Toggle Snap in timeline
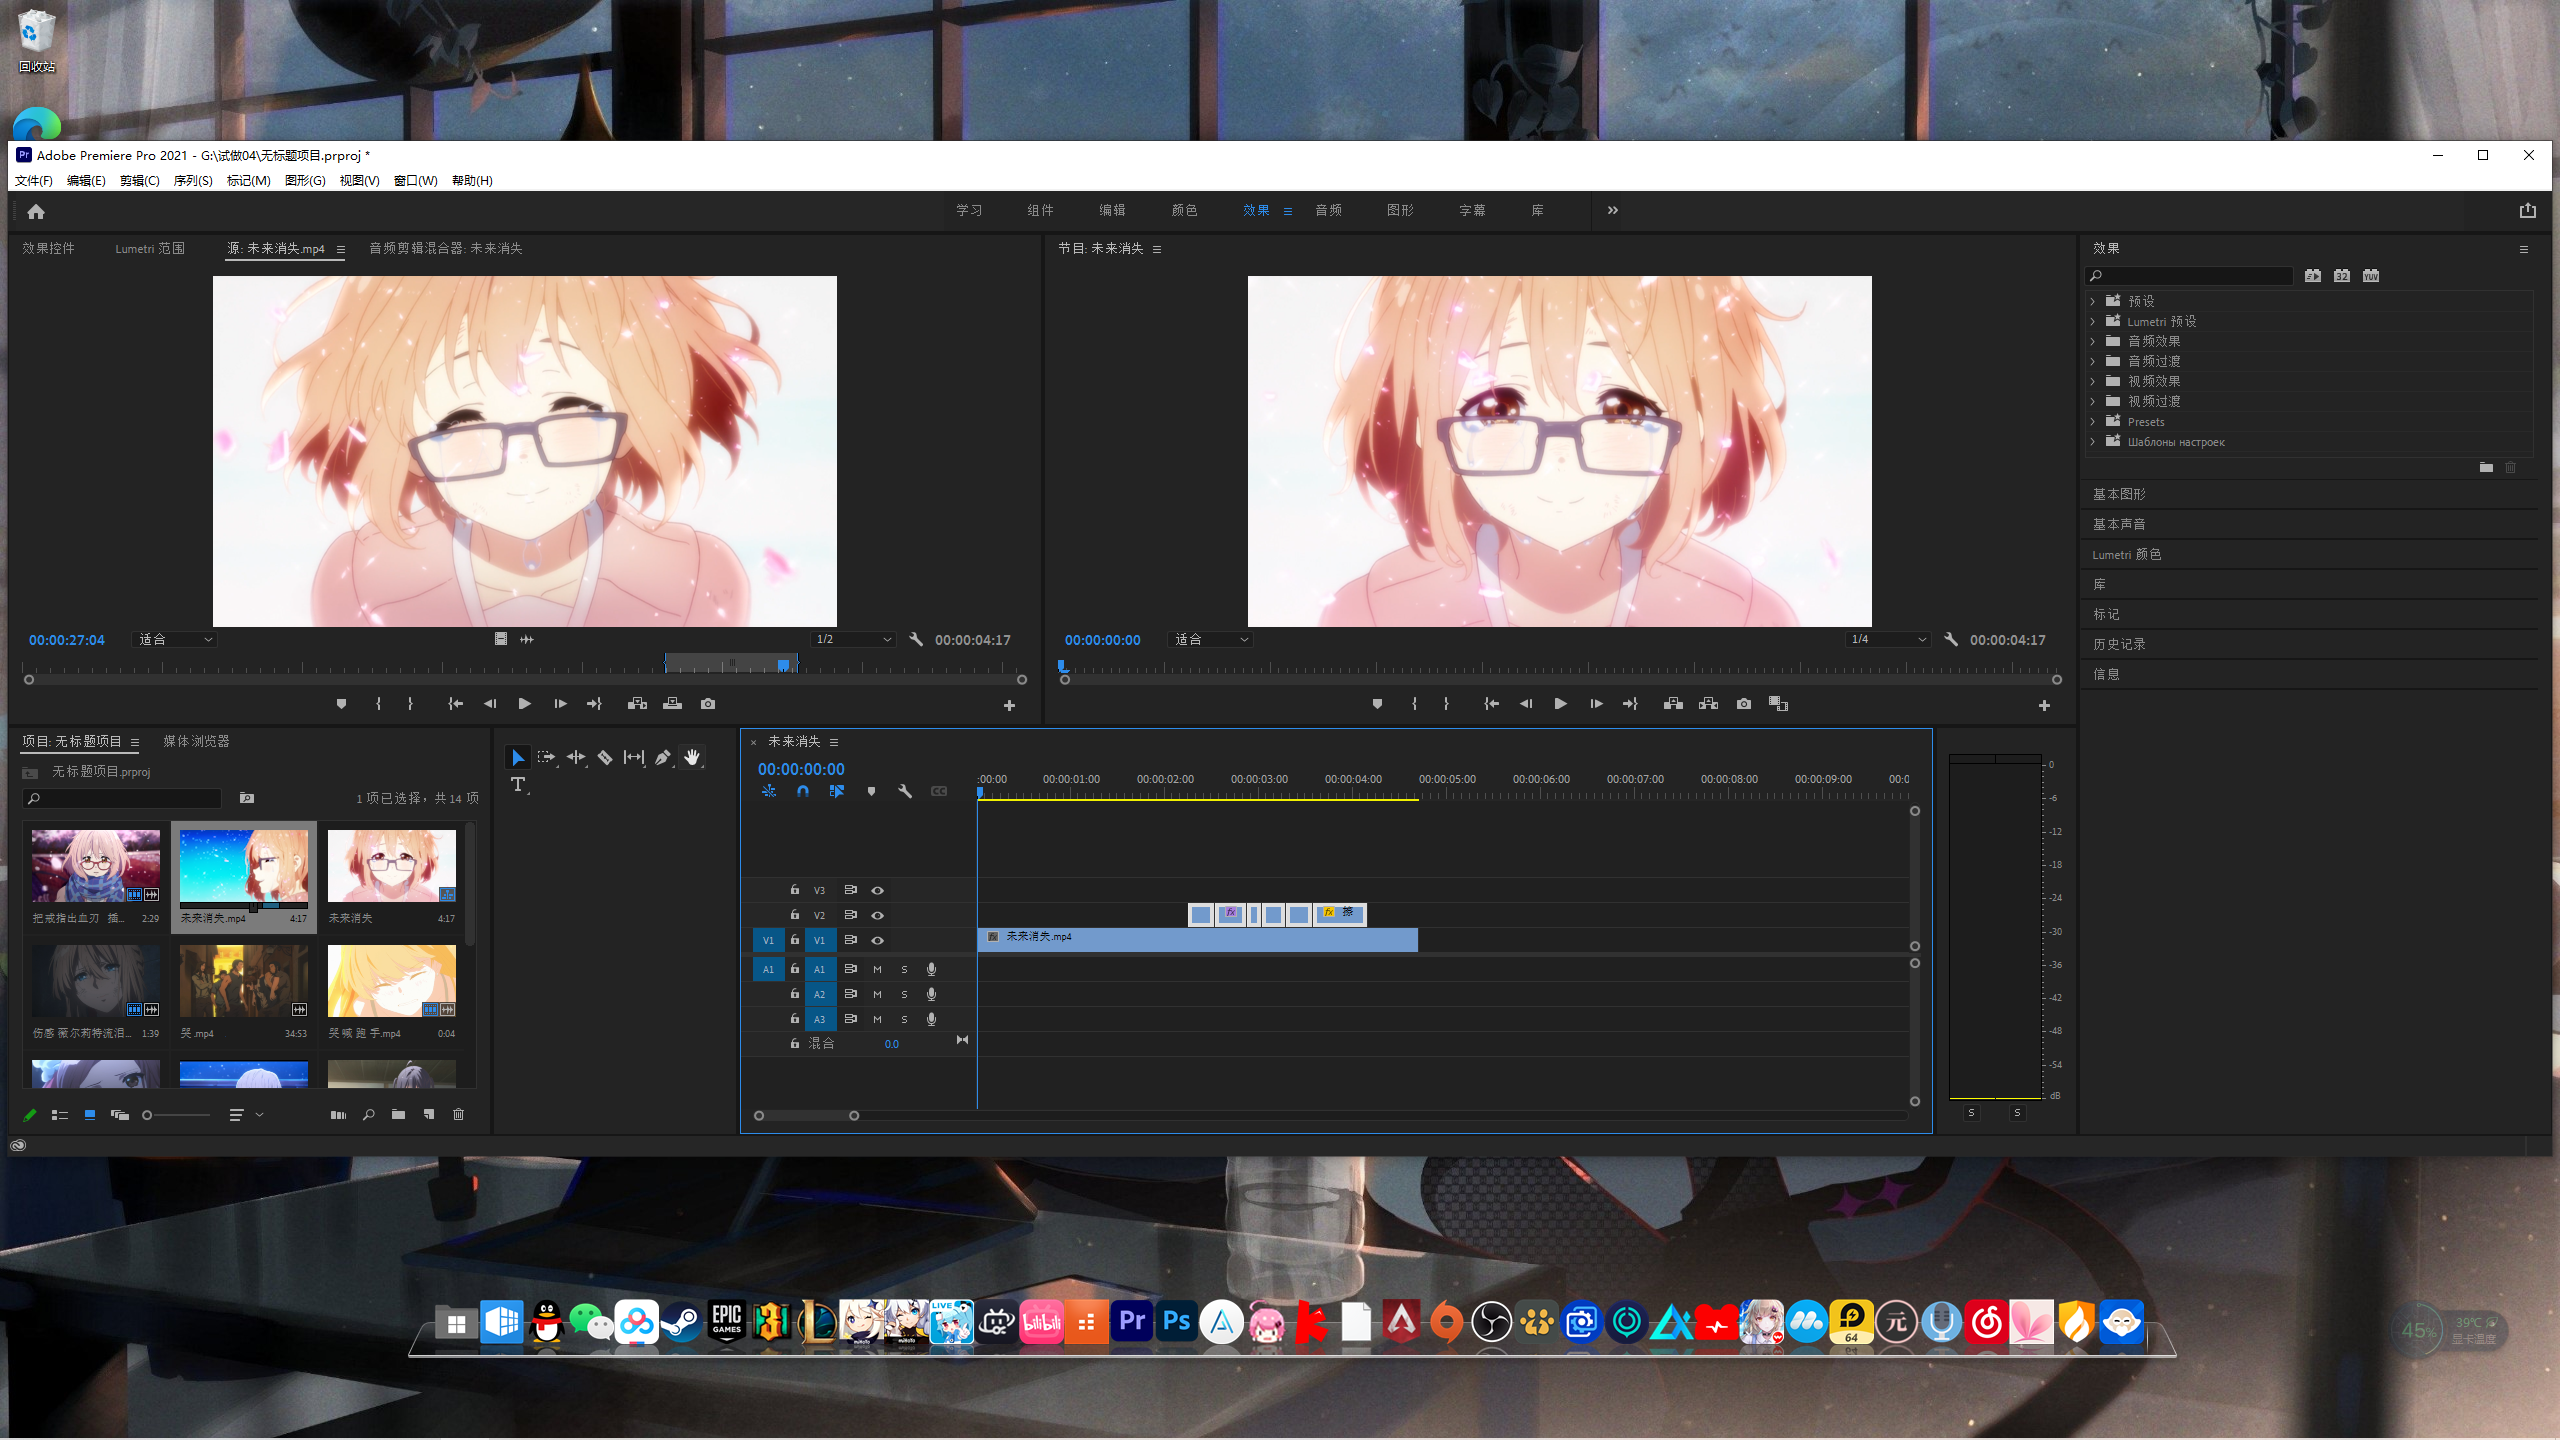 (x=802, y=791)
